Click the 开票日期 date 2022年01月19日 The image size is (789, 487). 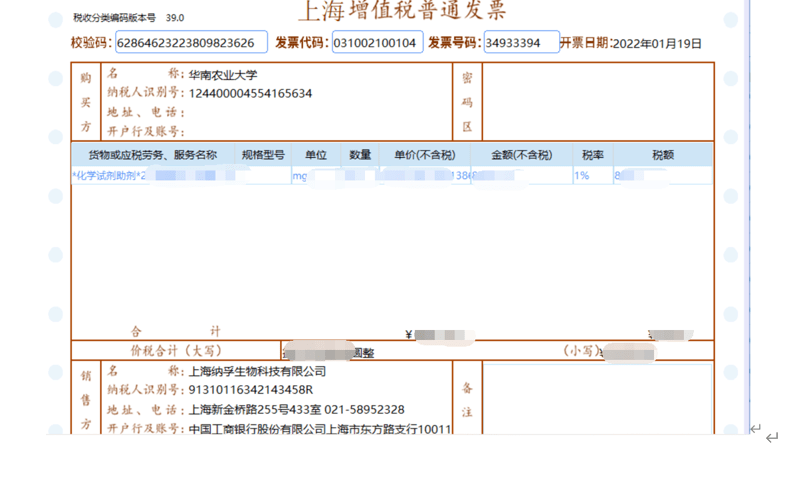[657, 43]
